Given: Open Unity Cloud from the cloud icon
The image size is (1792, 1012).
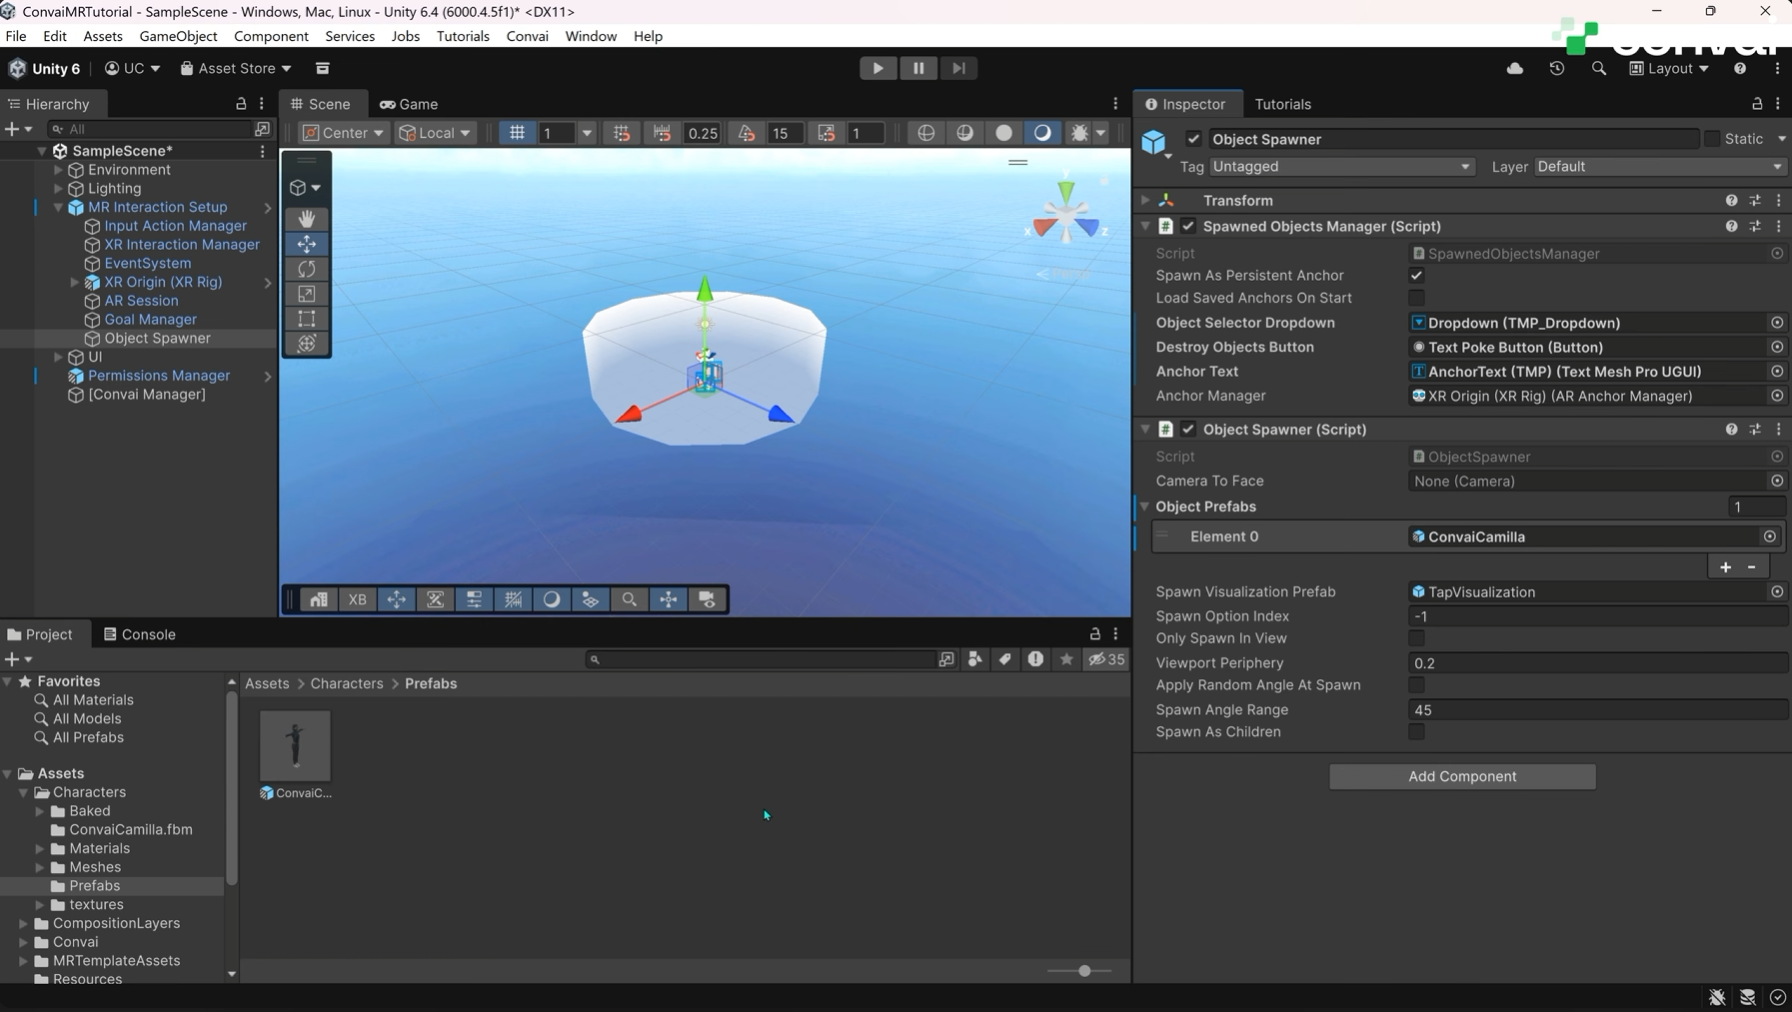Looking at the screenshot, I should [x=1515, y=68].
